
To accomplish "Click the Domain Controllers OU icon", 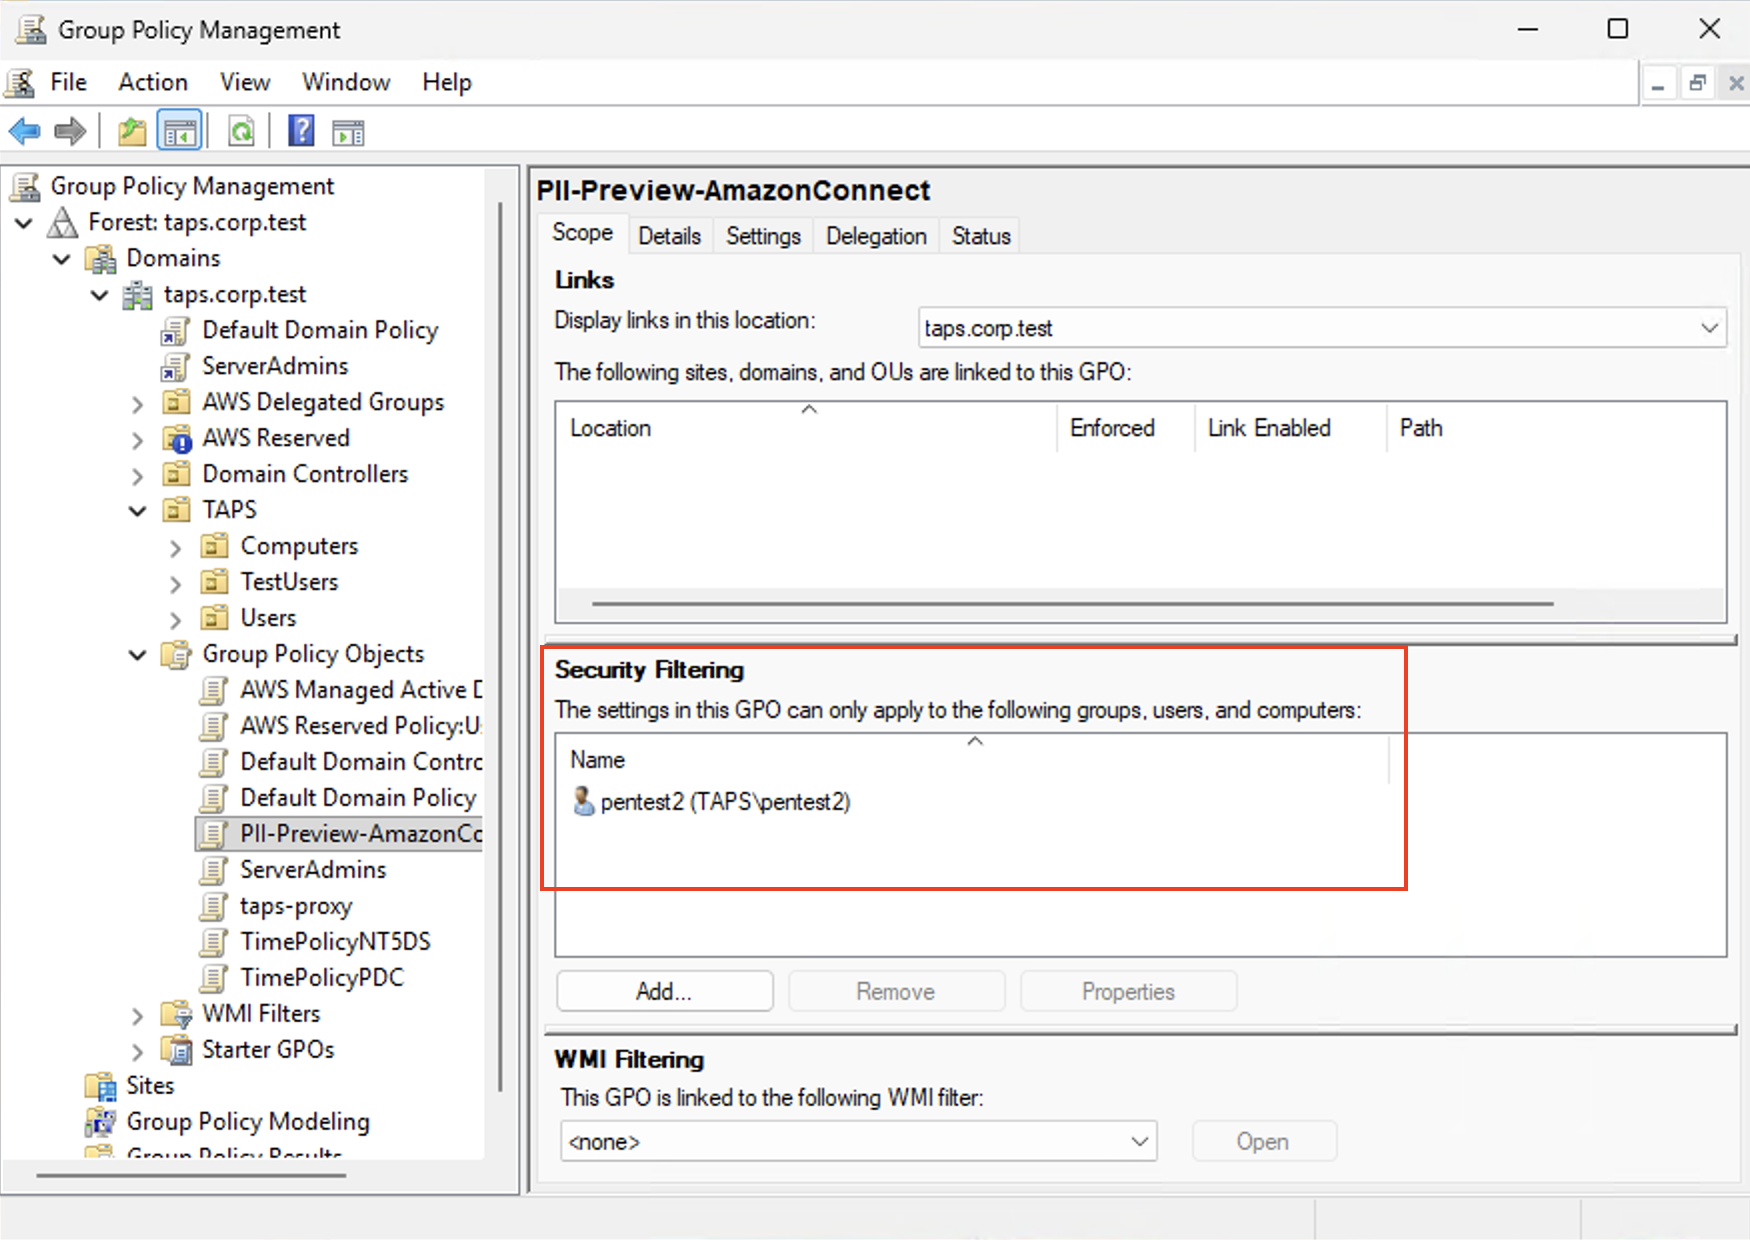I will click(177, 474).
